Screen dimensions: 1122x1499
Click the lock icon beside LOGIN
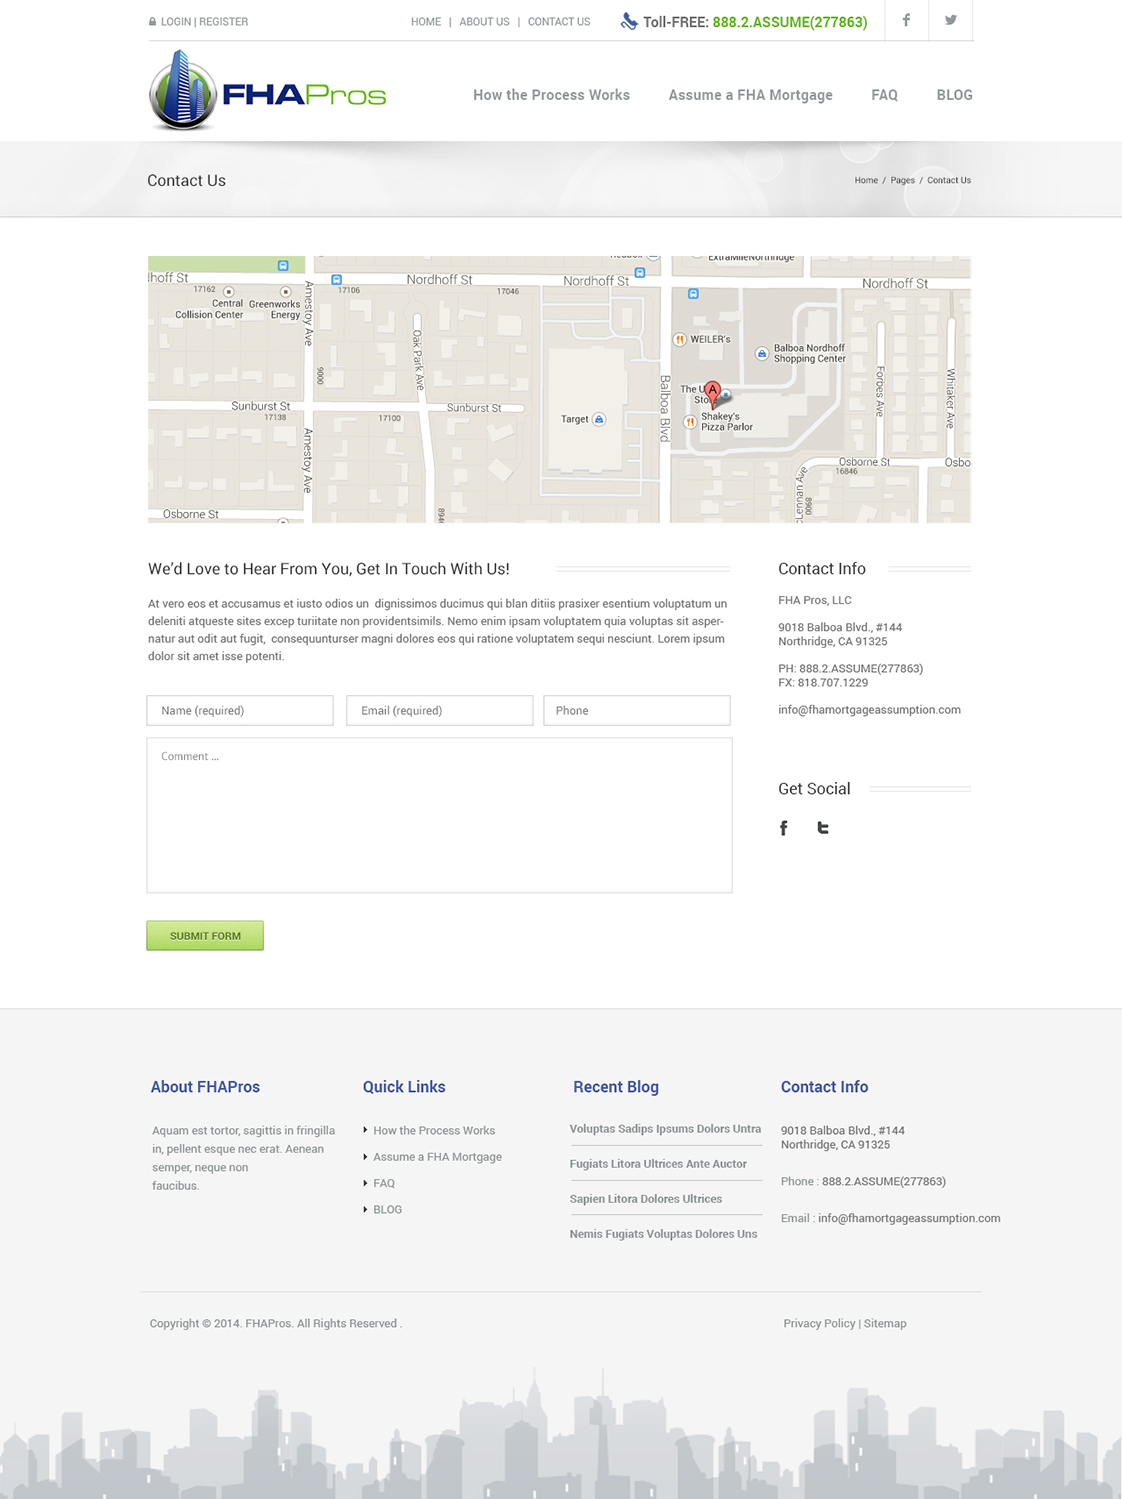(x=153, y=21)
